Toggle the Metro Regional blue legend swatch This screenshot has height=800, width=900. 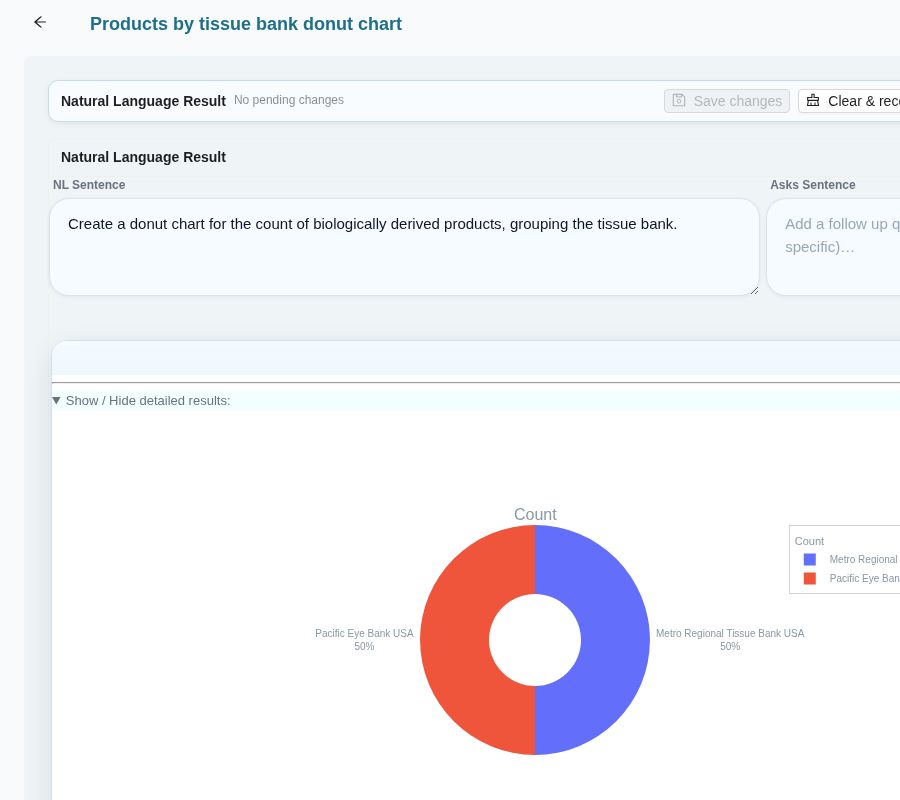click(809, 560)
